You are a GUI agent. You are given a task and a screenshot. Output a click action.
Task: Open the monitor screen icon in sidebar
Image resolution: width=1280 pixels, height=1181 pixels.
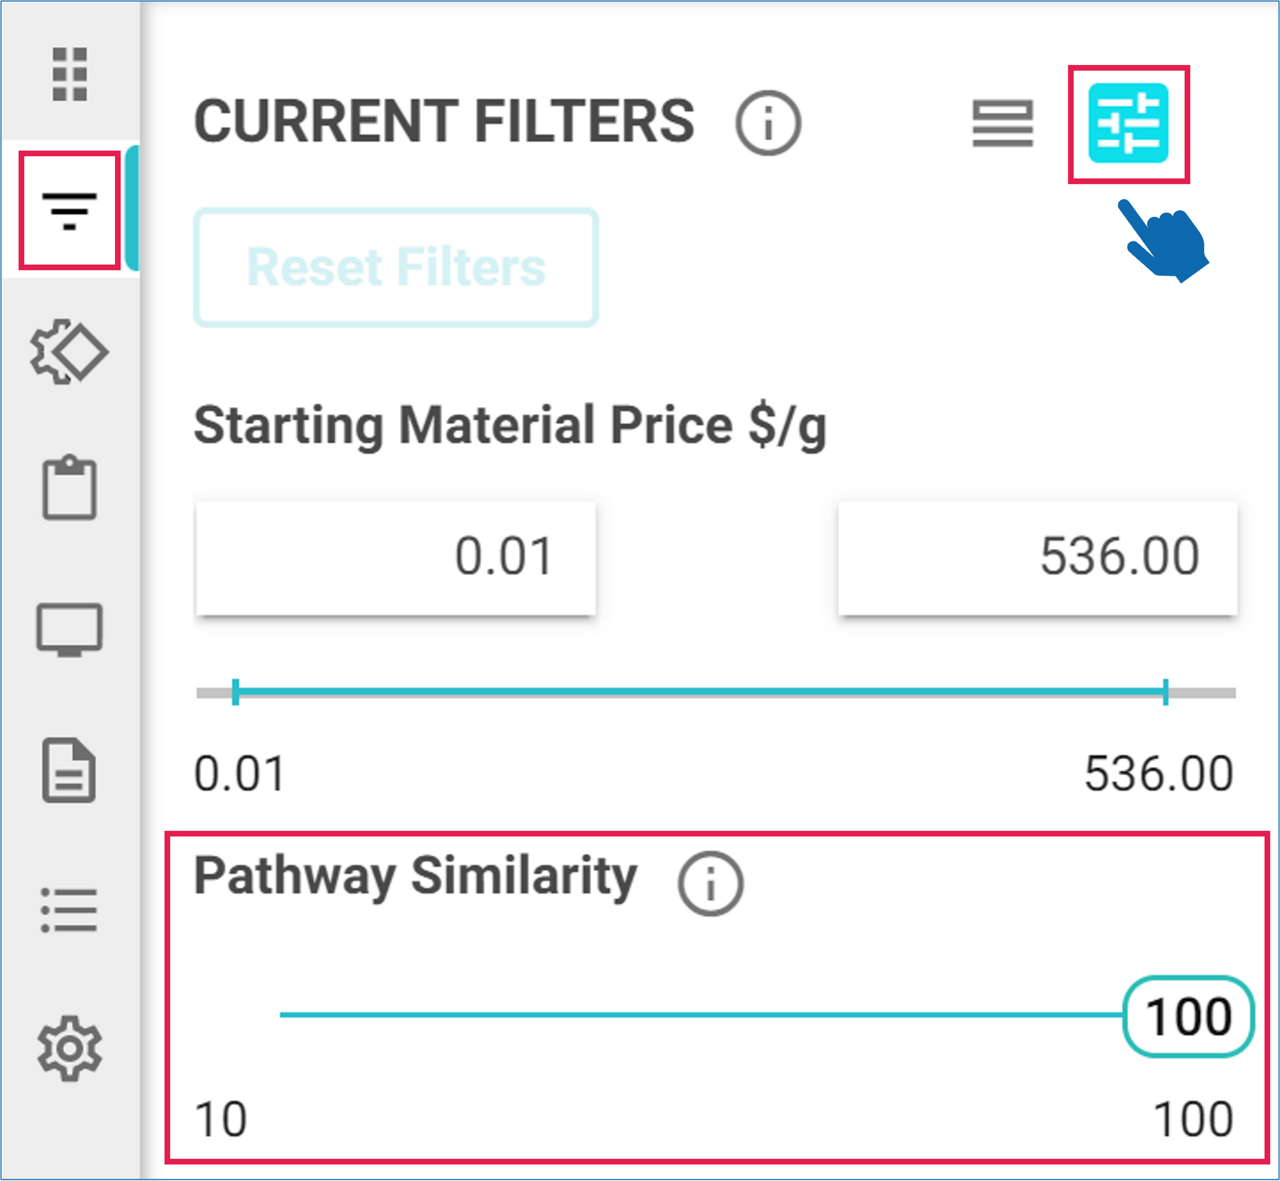coord(70,630)
